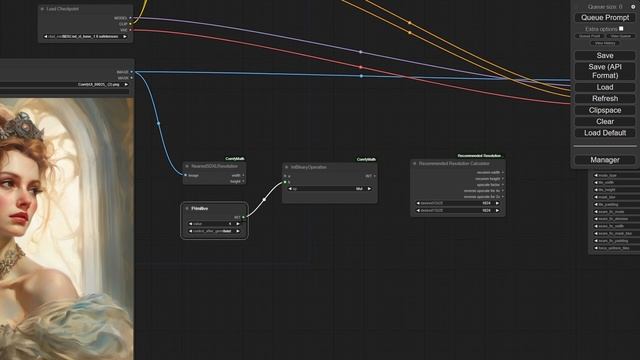Decrease Primitive value with left arrow
The height and width of the screenshot is (360, 640).
pyautogui.click(x=191, y=224)
